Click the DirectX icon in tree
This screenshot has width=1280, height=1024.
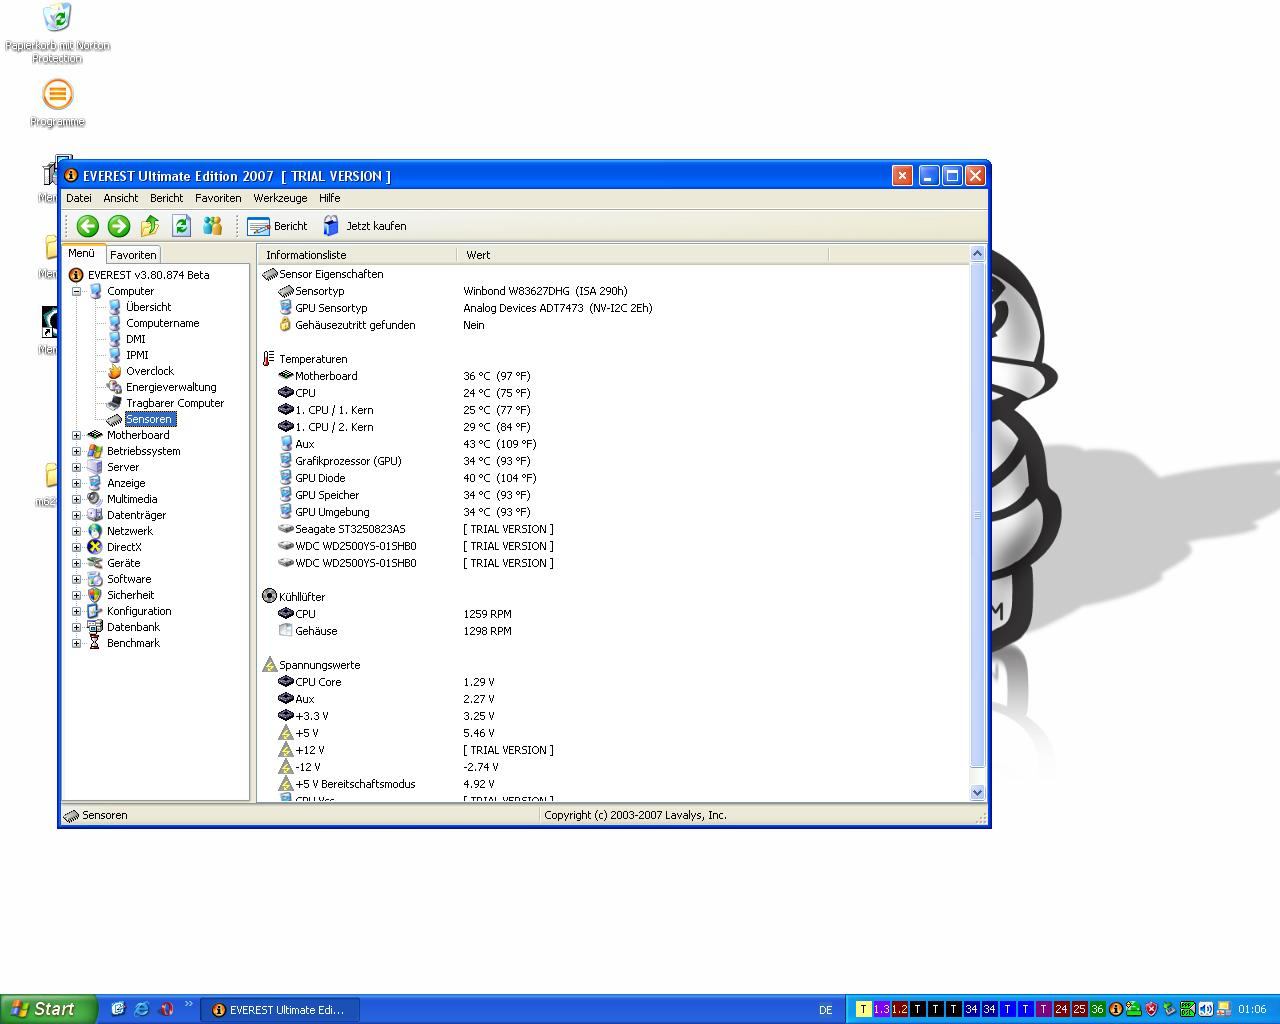pos(95,547)
